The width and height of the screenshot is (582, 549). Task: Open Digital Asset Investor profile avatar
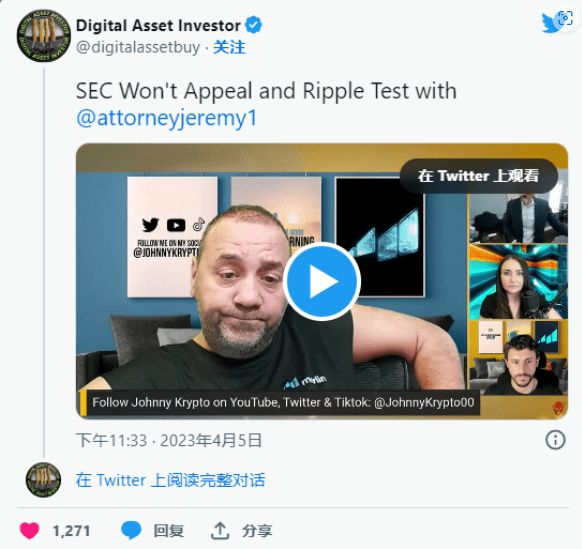point(44,36)
